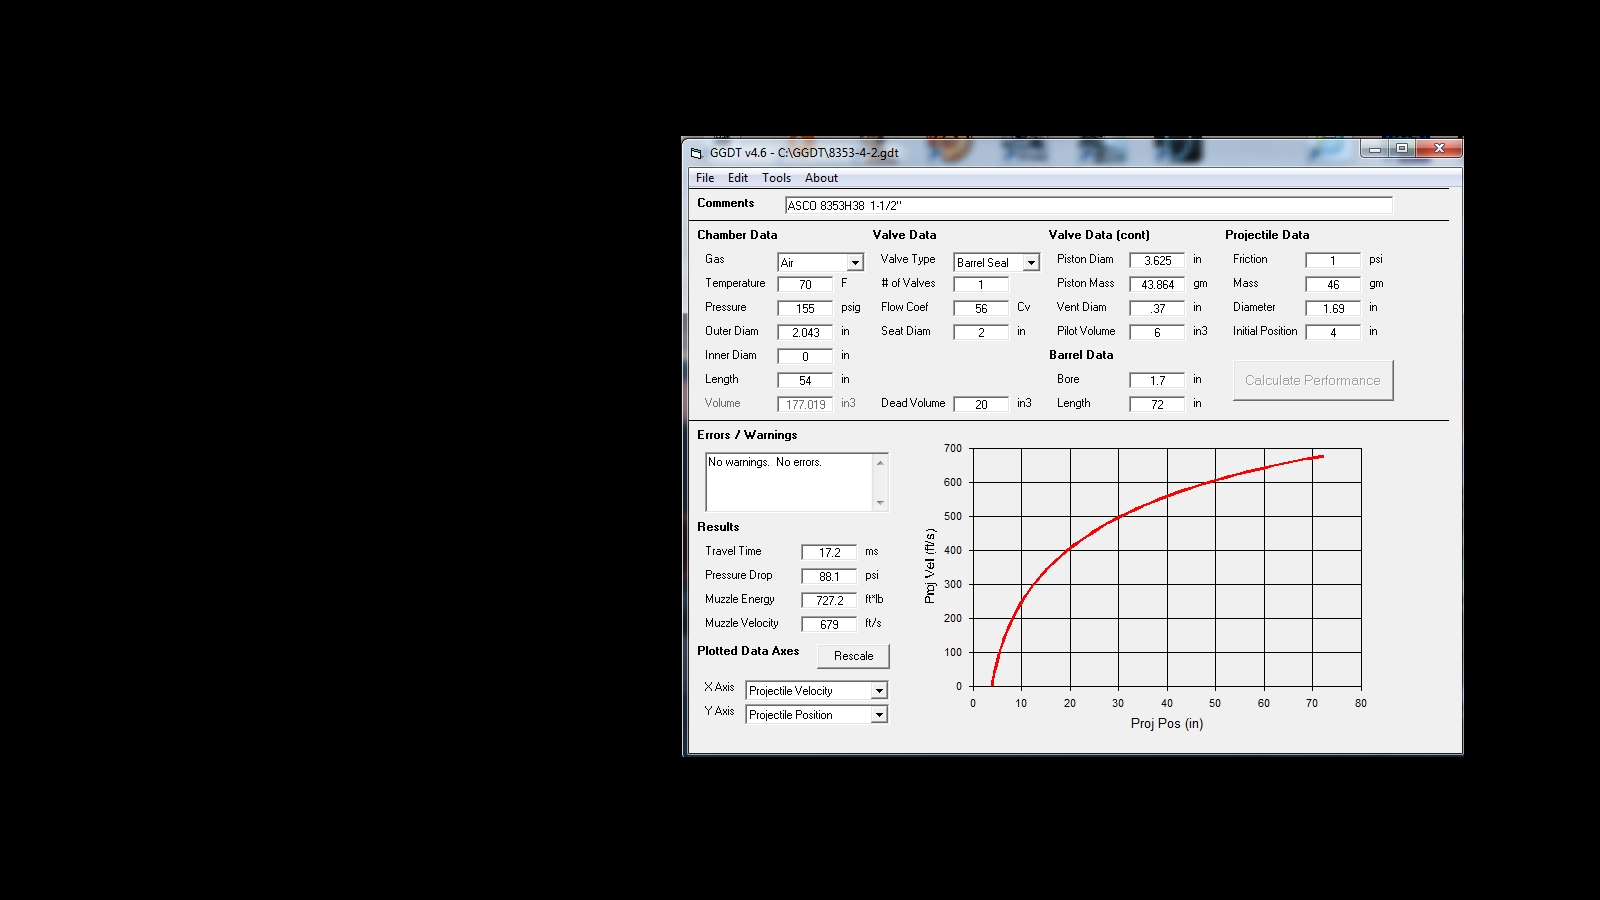Click the Calculate Performance button

point(1312,381)
